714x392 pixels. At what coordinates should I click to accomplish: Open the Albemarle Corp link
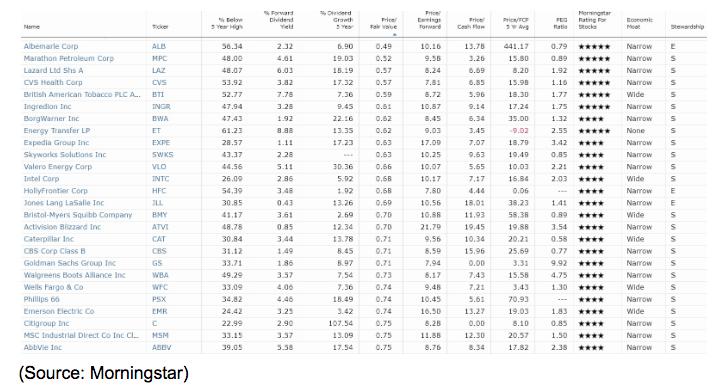(51, 46)
